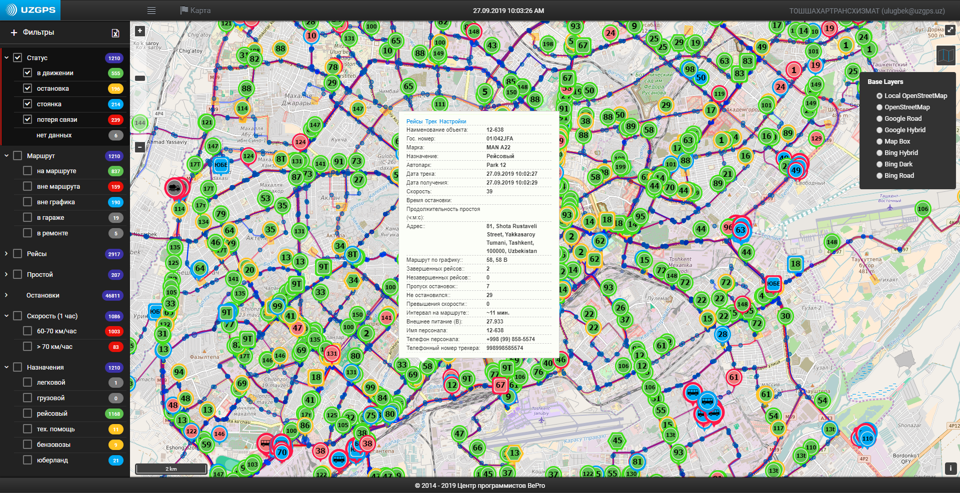Click the map zoom slider handle
This screenshot has width=960, height=493.
[x=140, y=78]
